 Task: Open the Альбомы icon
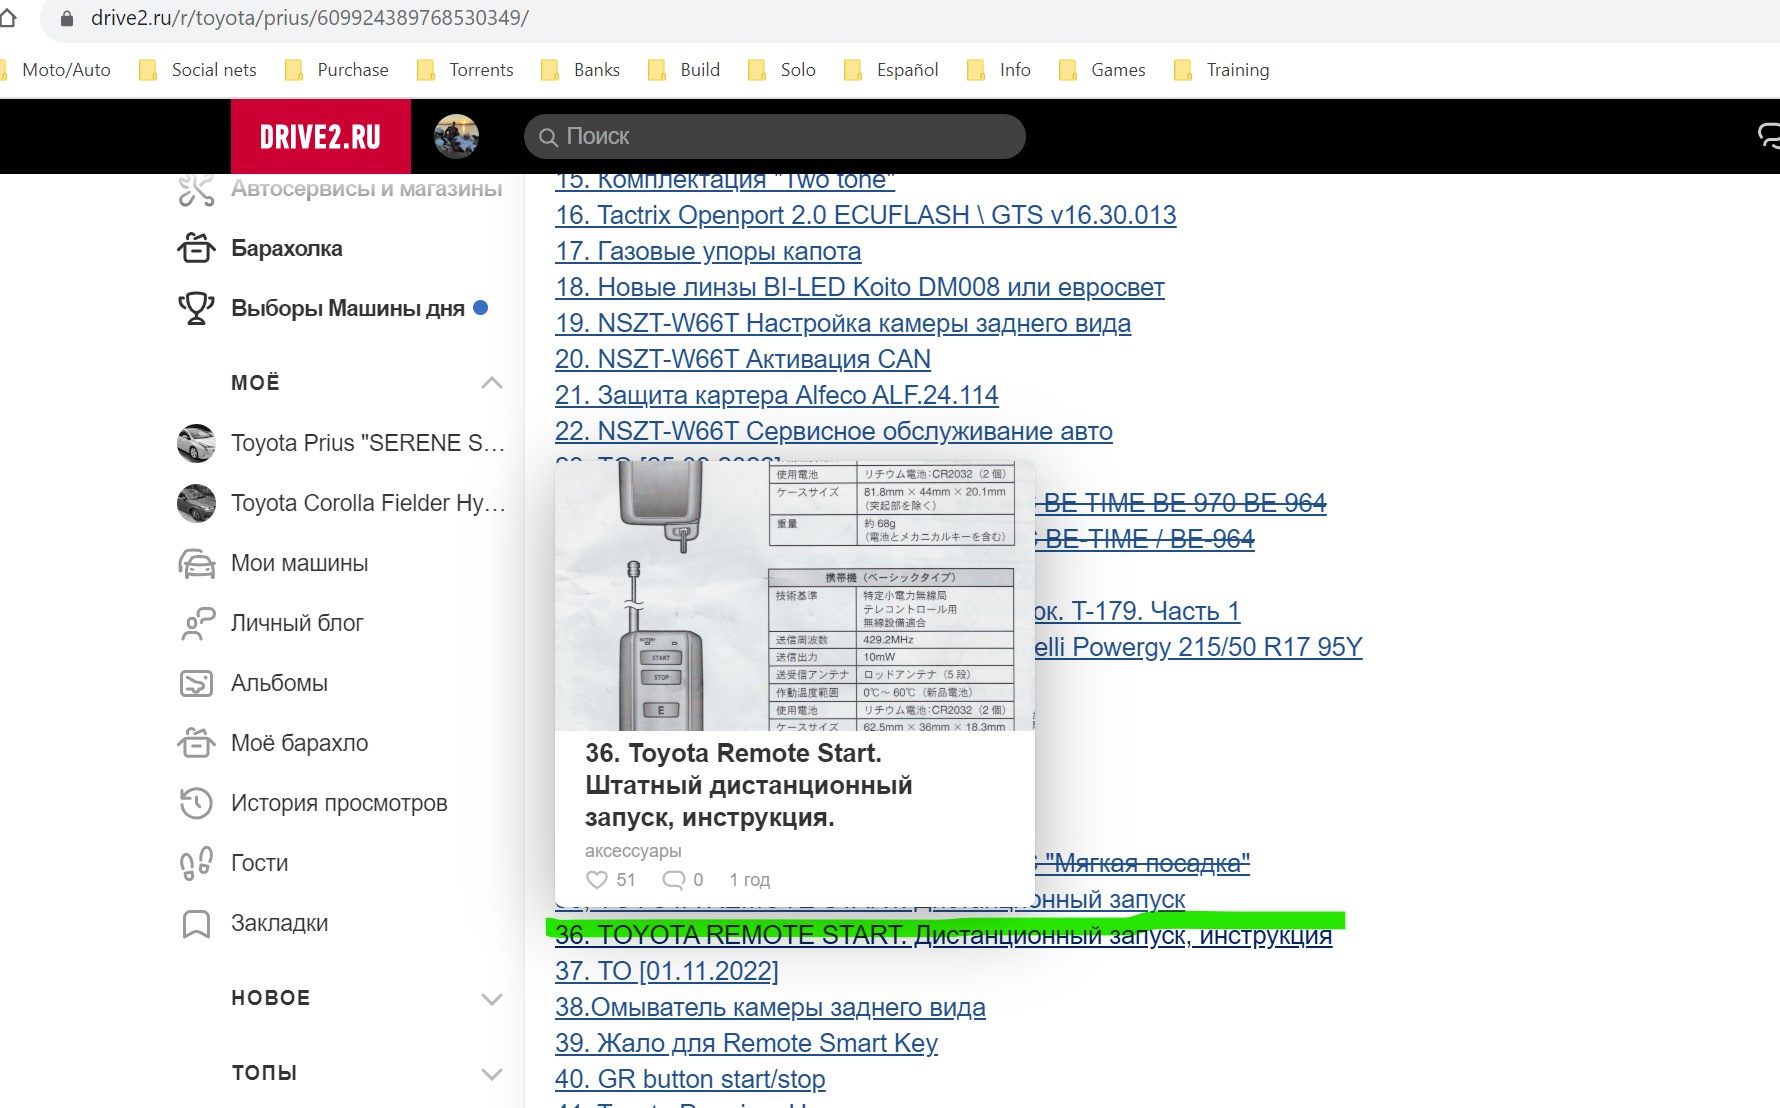tap(196, 684)
